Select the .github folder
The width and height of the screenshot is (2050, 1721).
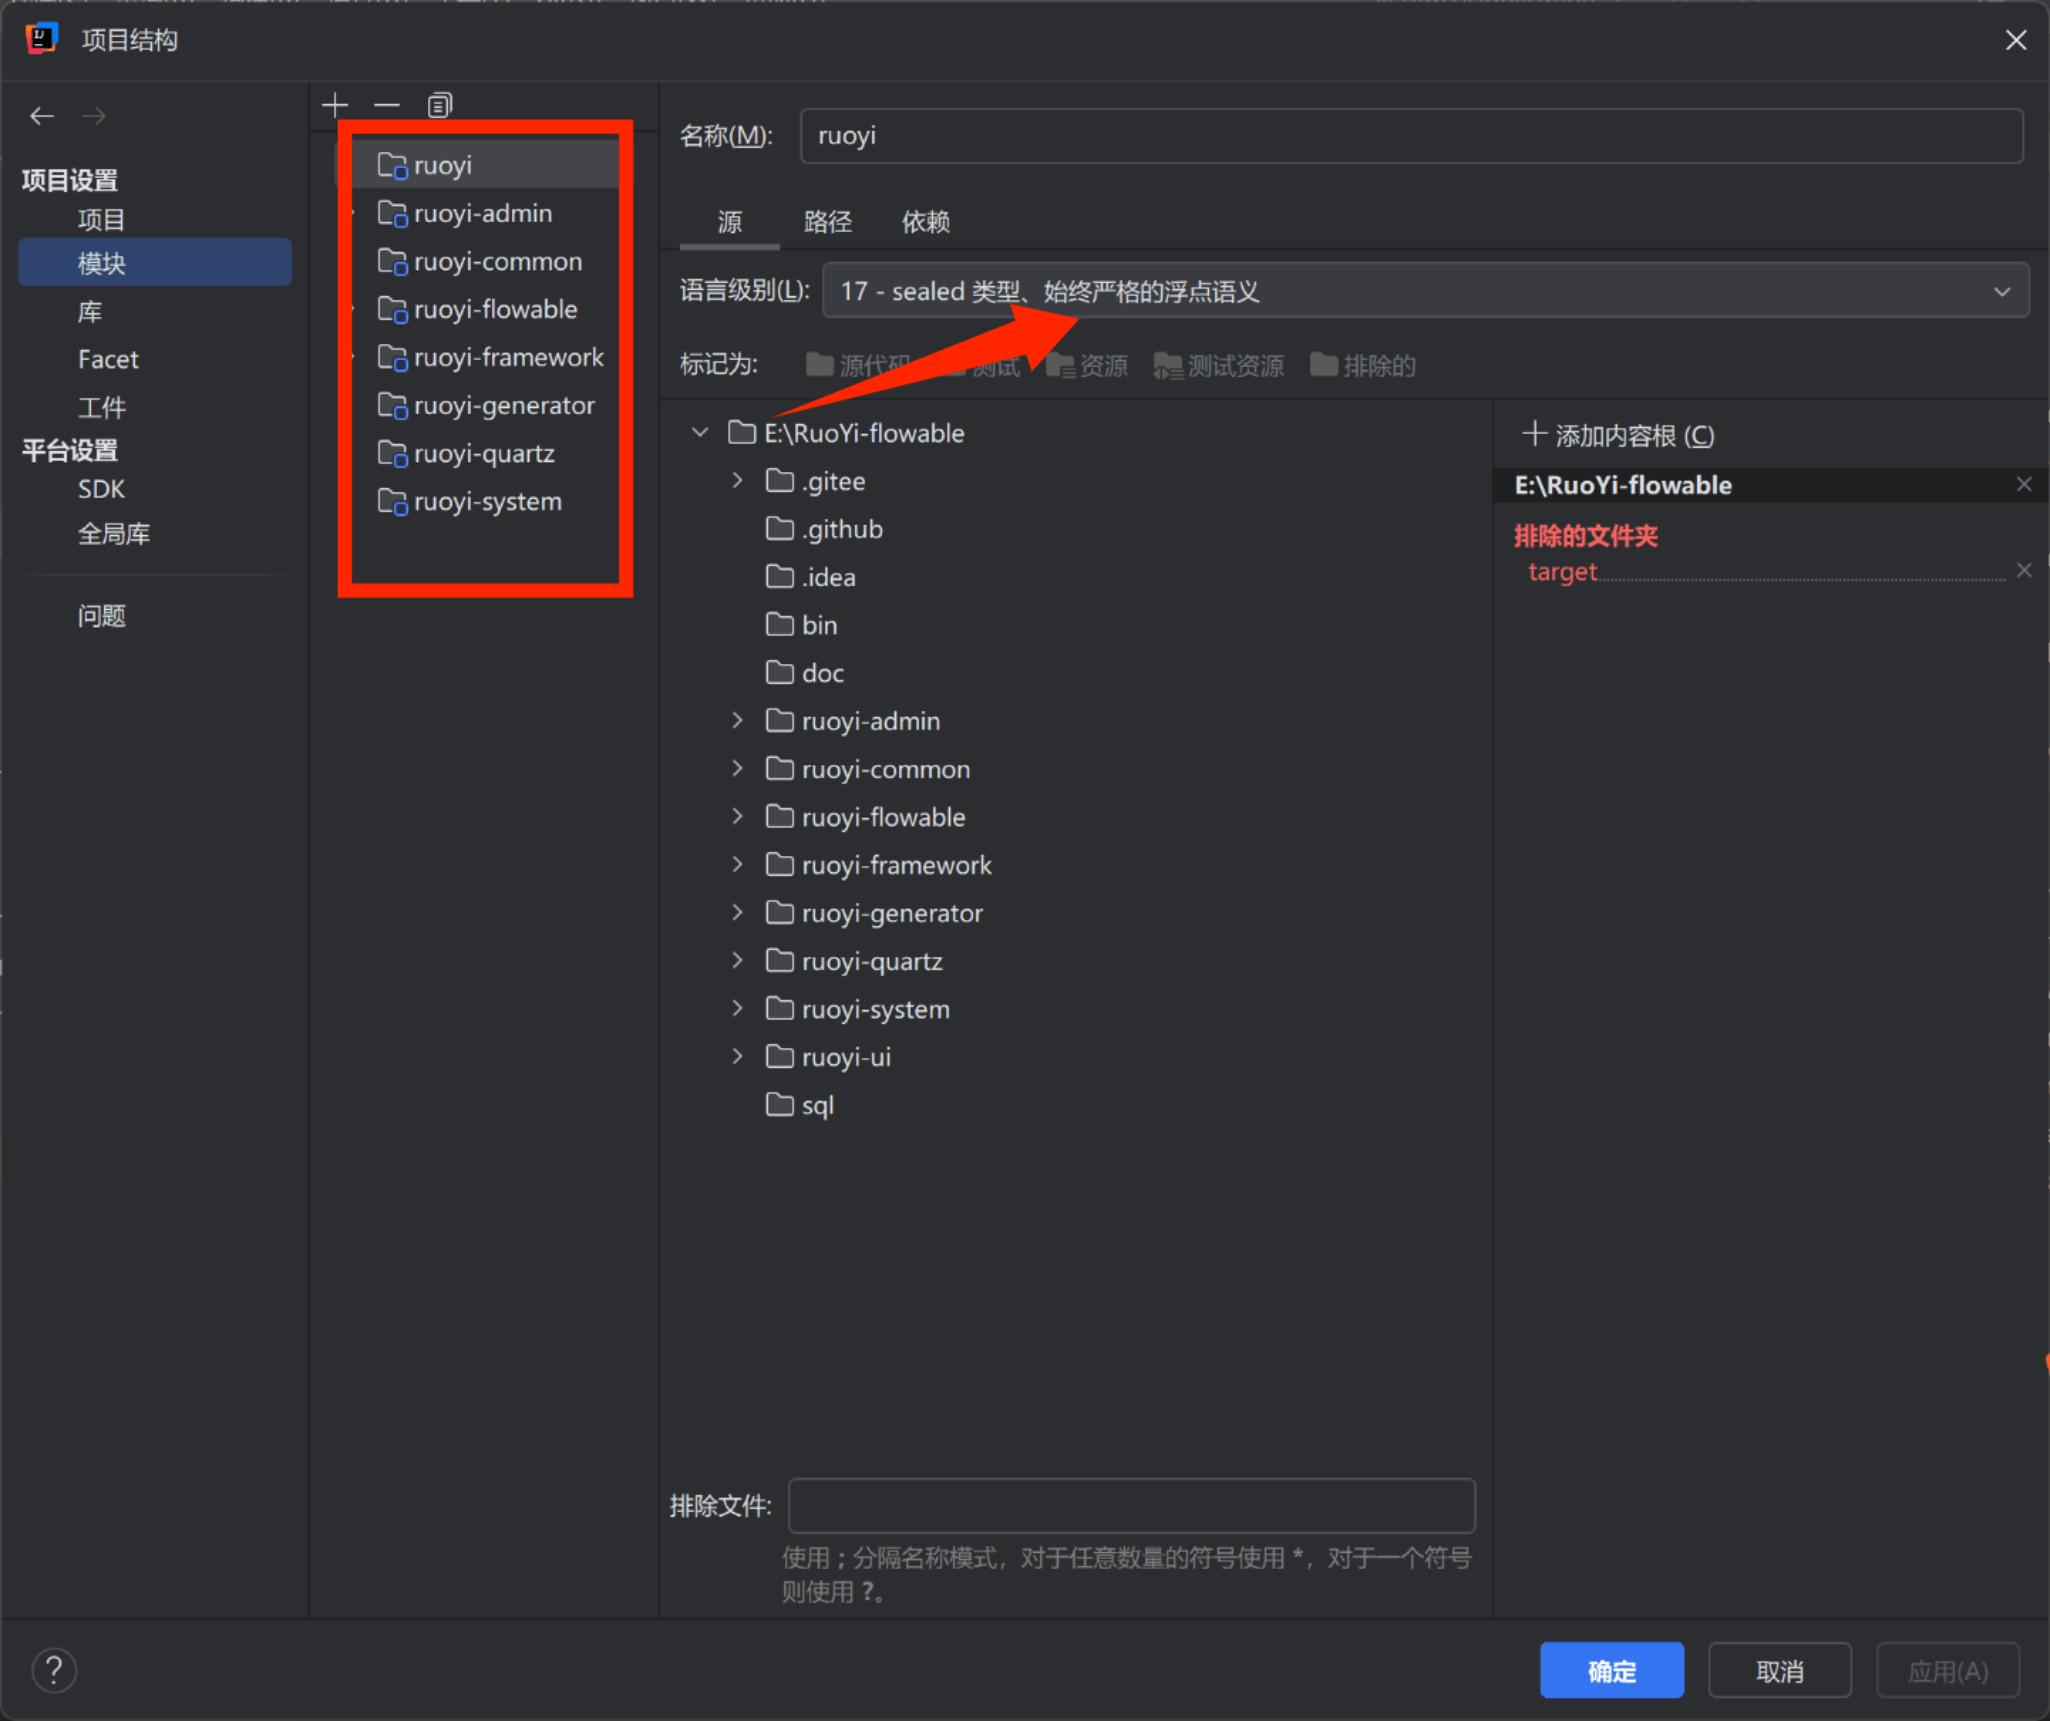824,528
